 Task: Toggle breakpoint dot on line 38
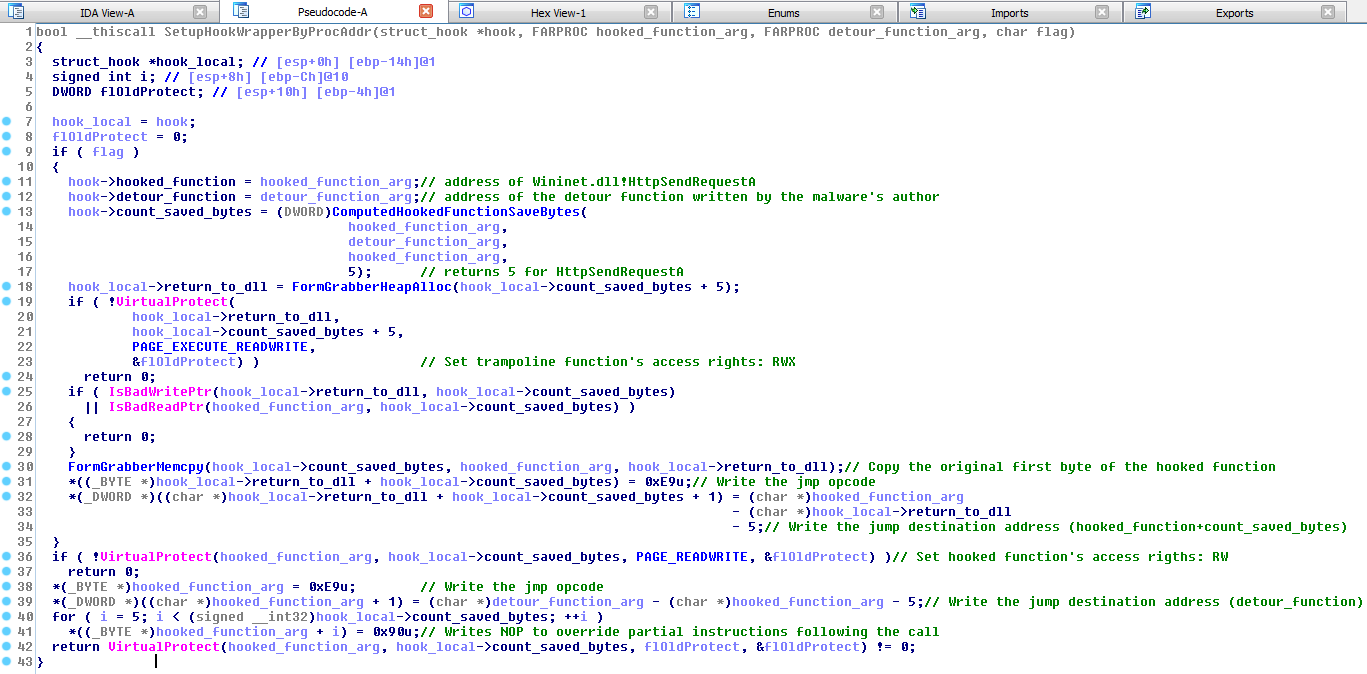click(6, 587)
